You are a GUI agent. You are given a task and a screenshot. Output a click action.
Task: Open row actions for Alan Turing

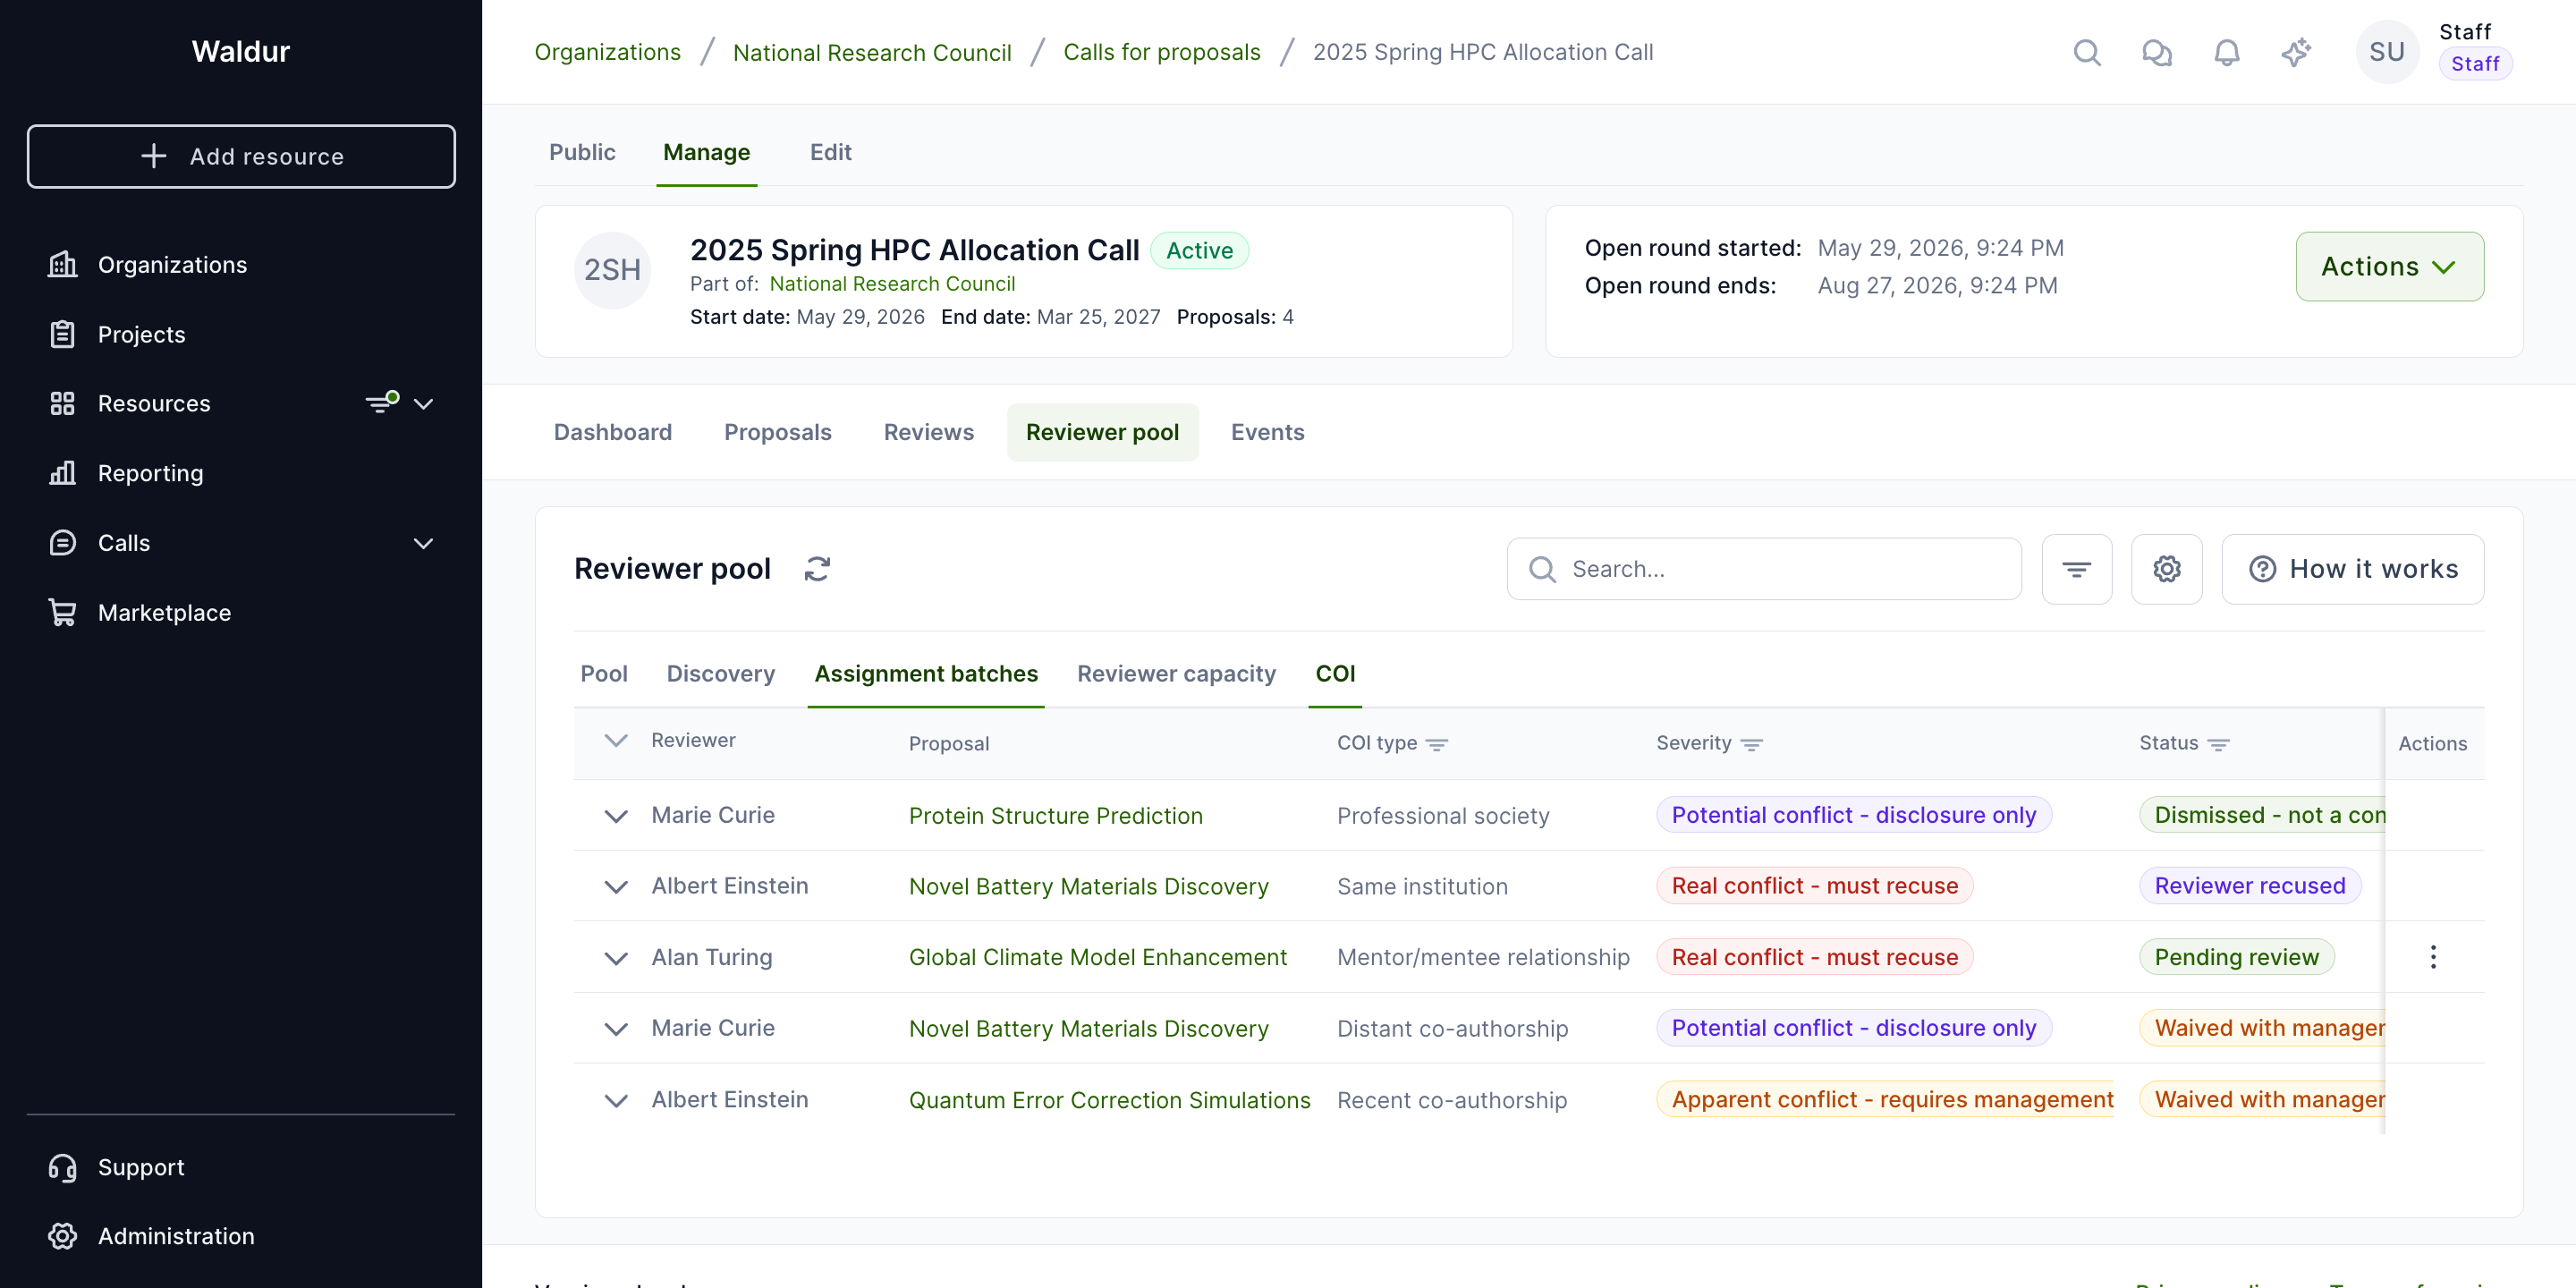point(2432,957)
